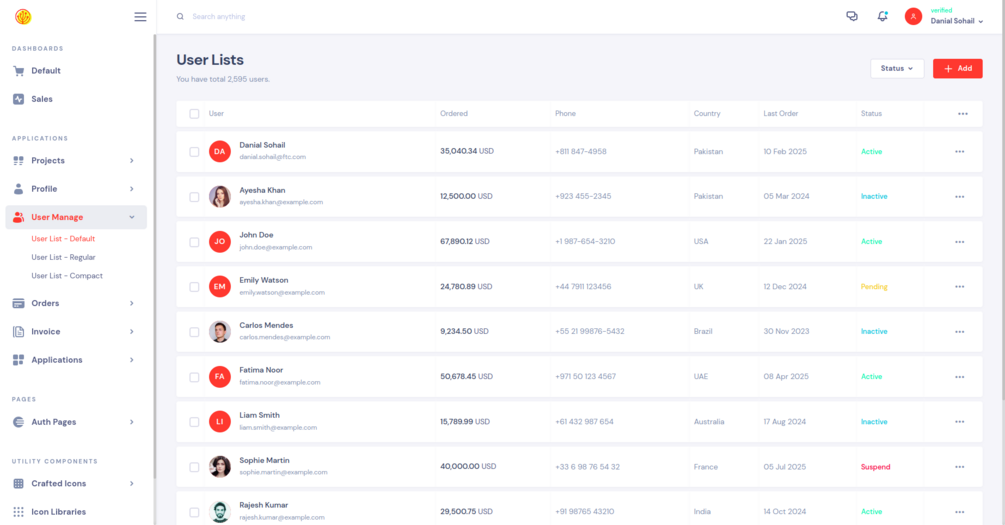This screenshot has width=1005, height=525.
Task: Click the app logo in the sidebar
Action: [23, 17]
